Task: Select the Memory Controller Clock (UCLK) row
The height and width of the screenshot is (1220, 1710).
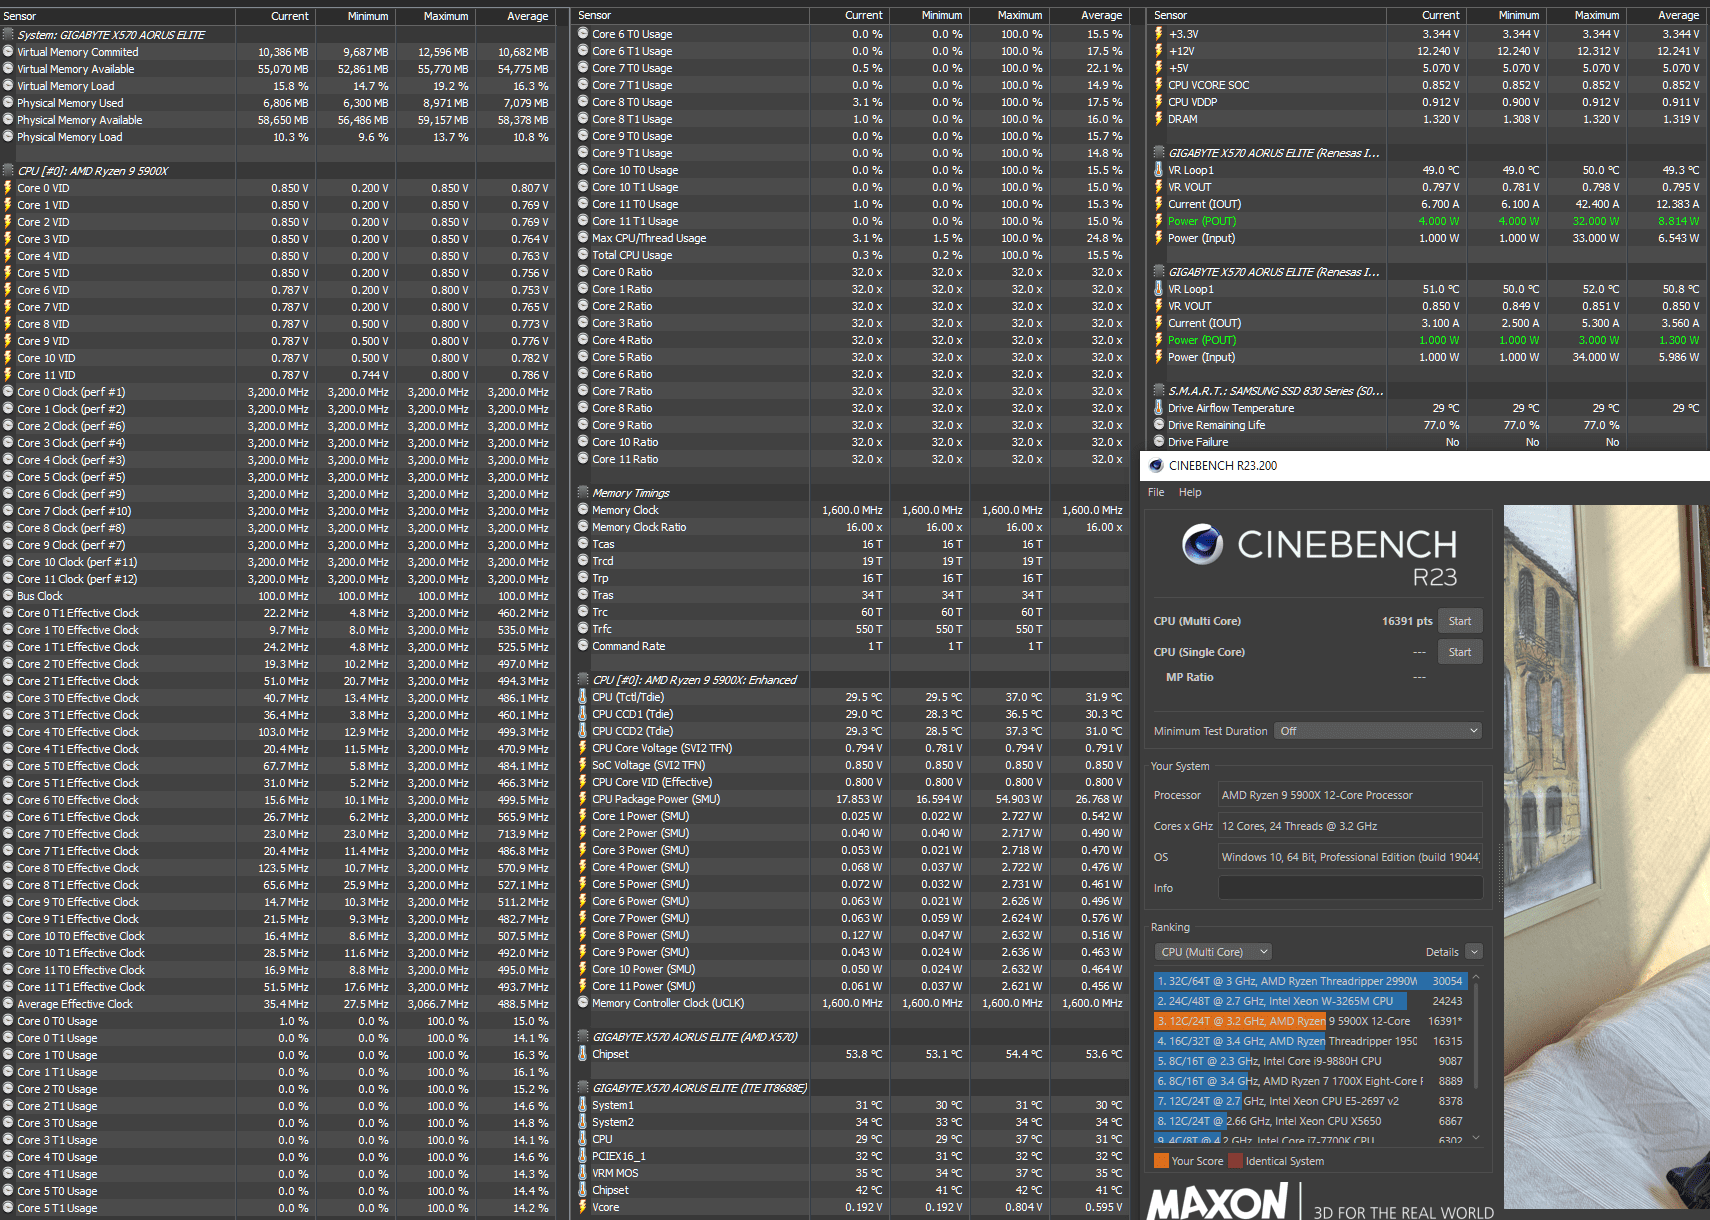Action: pos(852,1003)
